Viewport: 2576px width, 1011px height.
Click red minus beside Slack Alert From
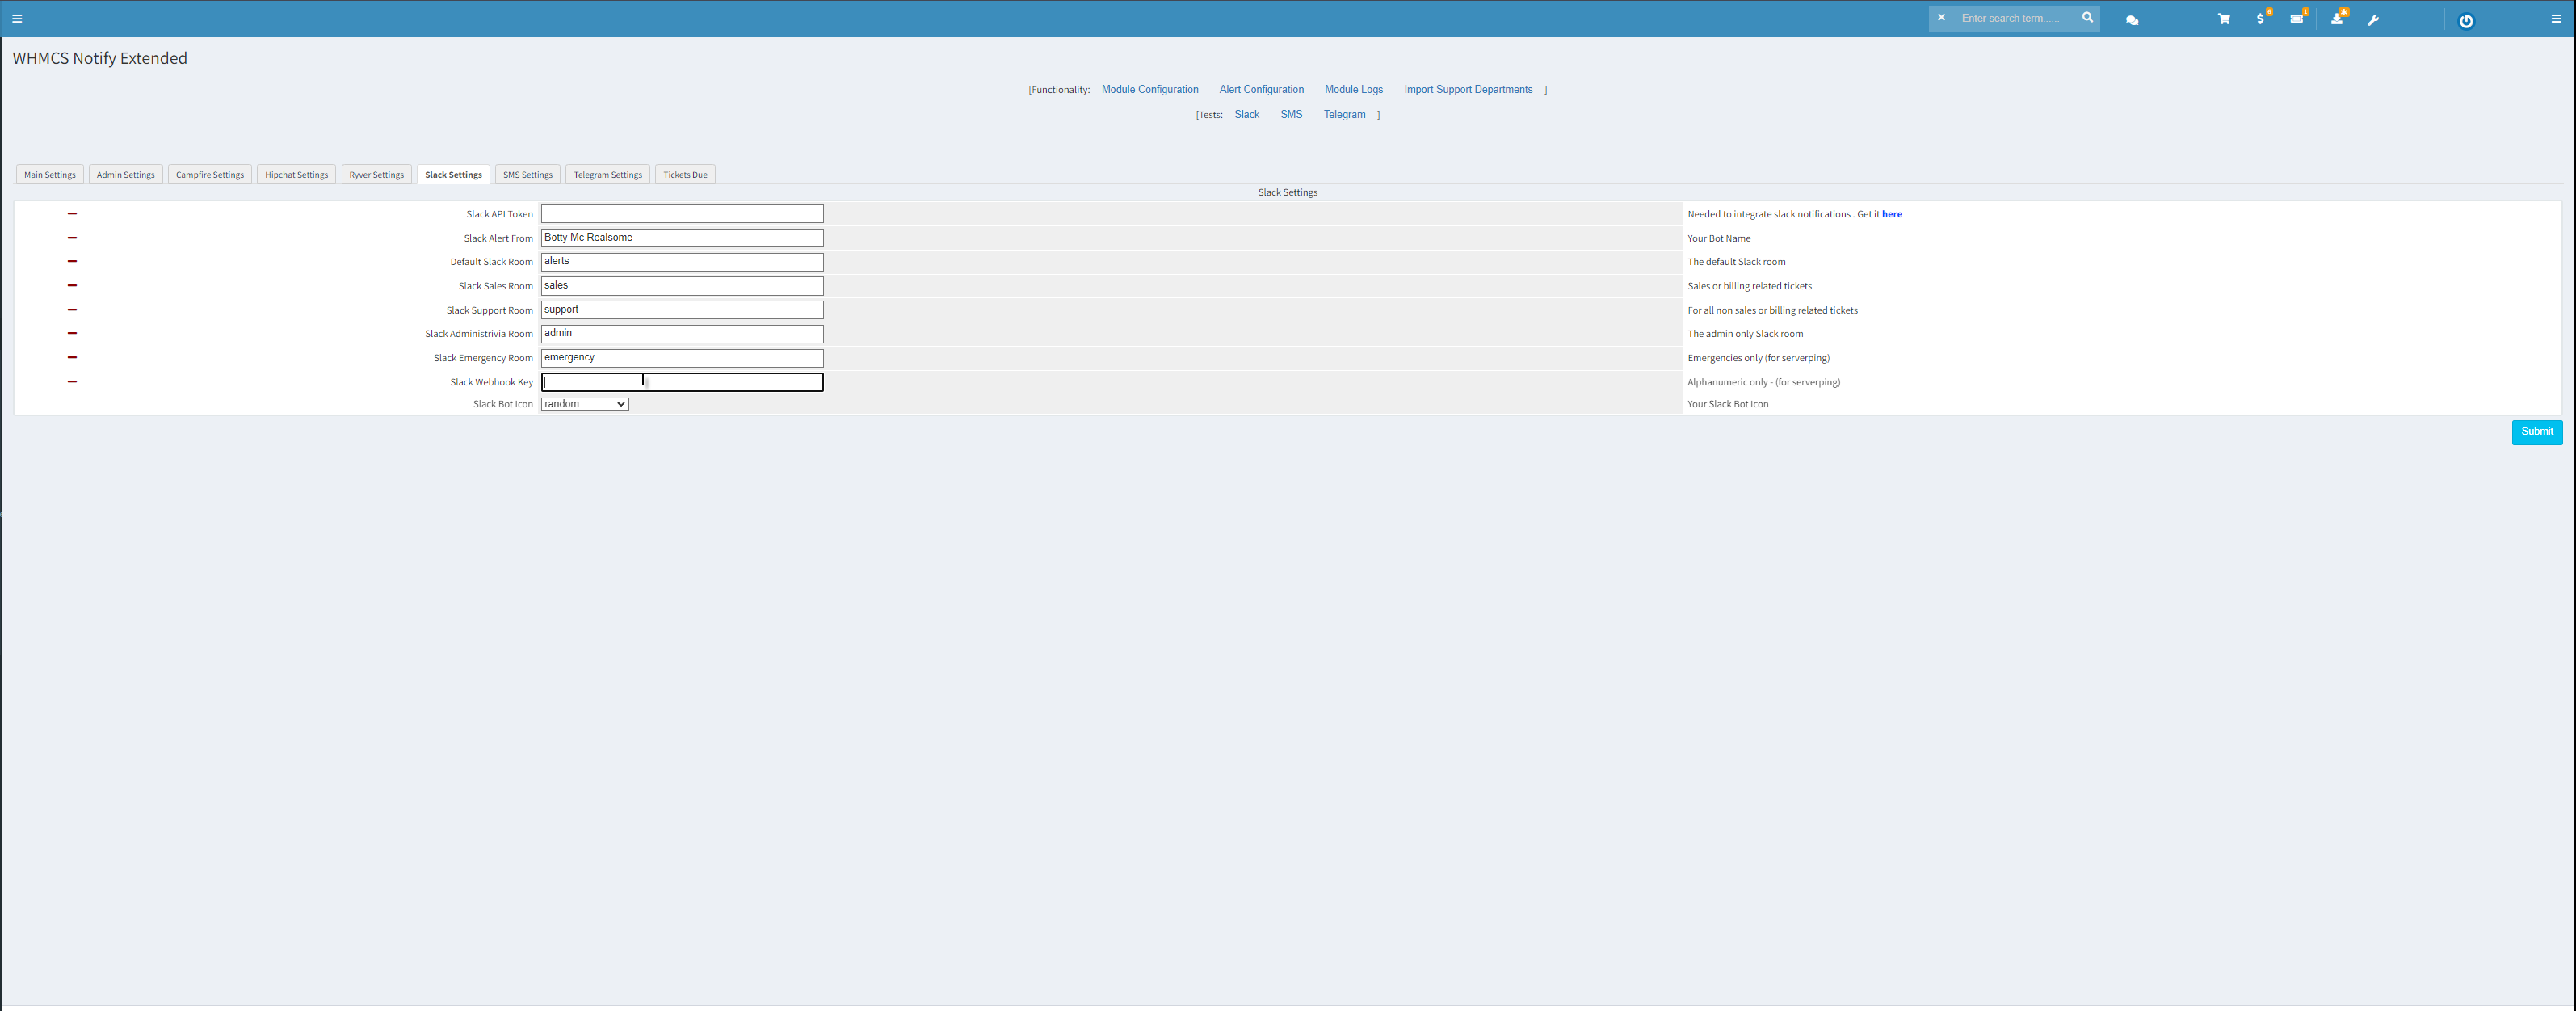72,238
